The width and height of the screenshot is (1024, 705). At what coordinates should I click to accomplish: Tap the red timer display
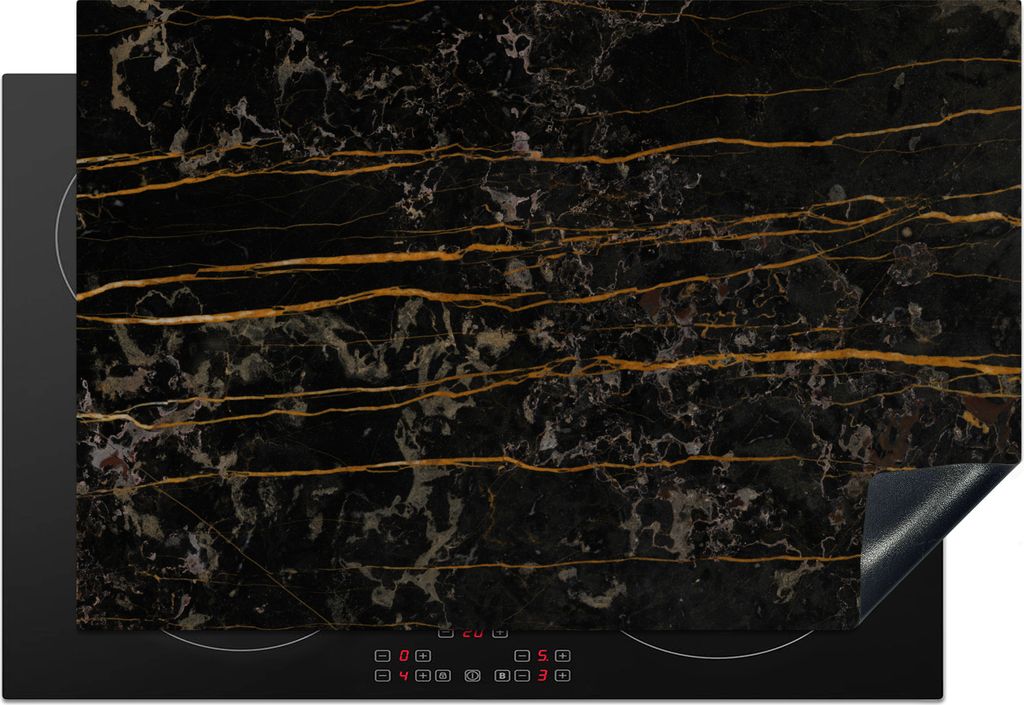point(472,633)
